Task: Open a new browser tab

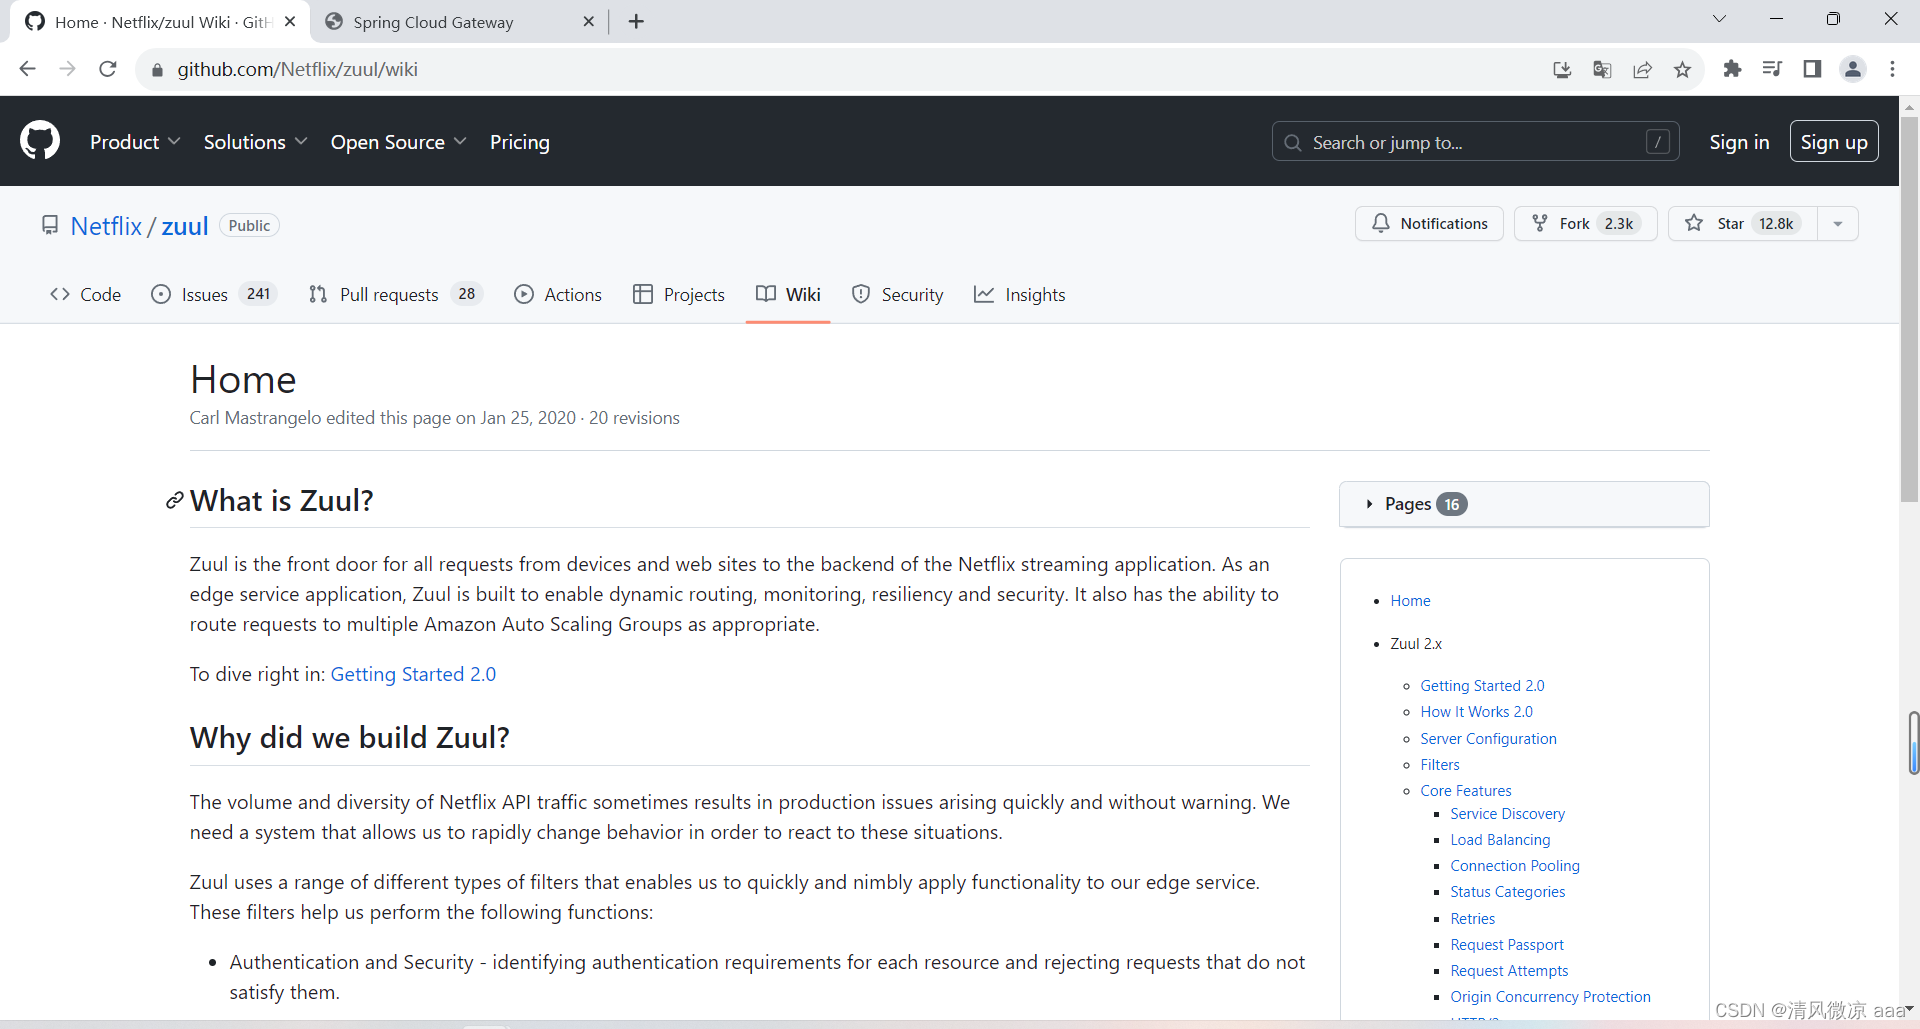Action: pyautogui.click(x=636, y=21)
